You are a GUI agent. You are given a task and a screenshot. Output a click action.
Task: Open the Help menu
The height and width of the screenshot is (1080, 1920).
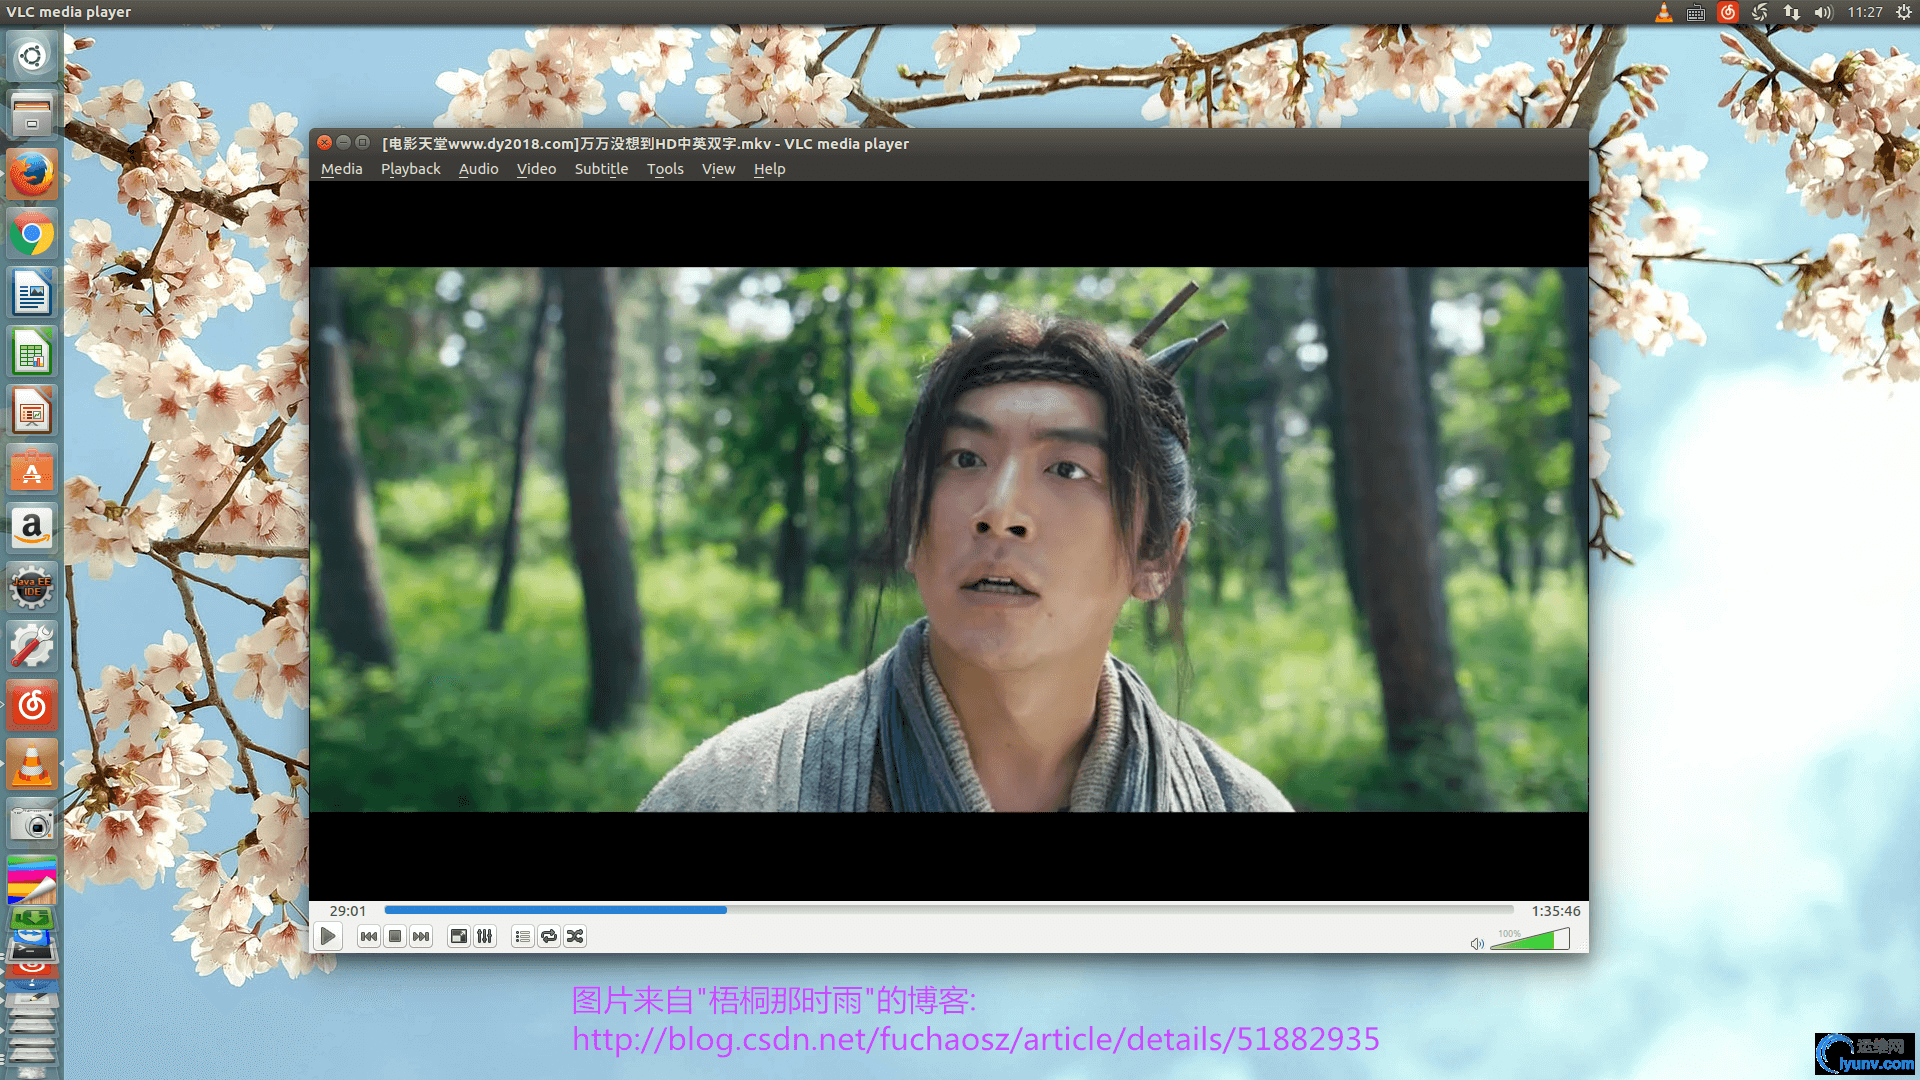tap(770, 169)
